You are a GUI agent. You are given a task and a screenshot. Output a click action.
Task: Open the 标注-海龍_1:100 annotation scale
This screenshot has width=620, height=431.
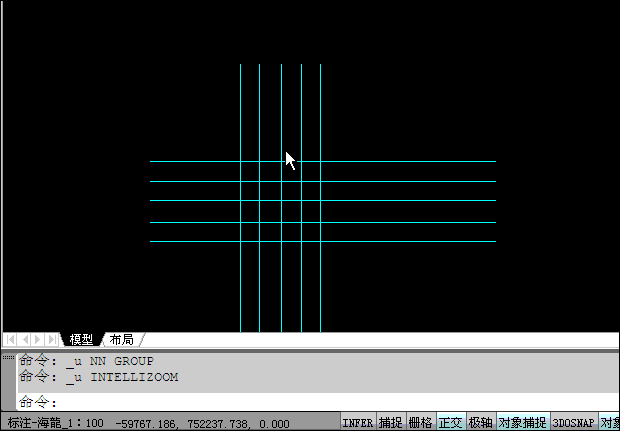[x=55, y=423]
